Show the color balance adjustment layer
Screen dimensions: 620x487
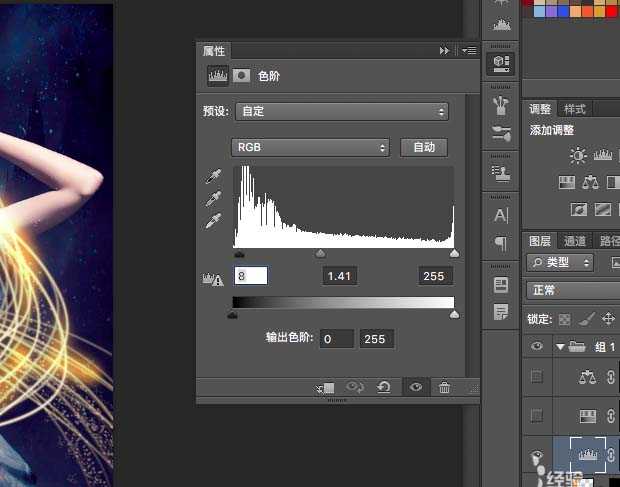point(537,377)
